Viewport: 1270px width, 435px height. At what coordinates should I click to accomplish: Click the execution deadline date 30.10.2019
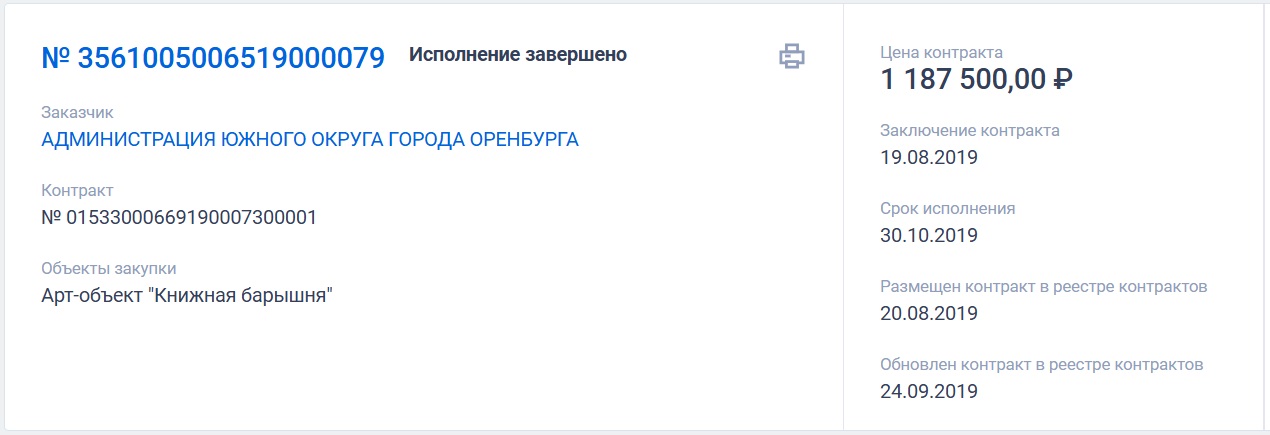[929, 236]
